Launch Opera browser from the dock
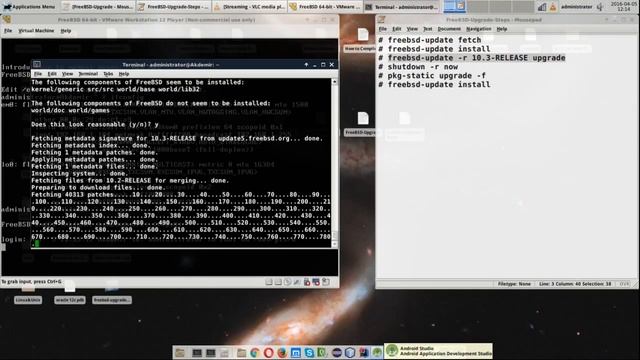 tap(268, 352)
